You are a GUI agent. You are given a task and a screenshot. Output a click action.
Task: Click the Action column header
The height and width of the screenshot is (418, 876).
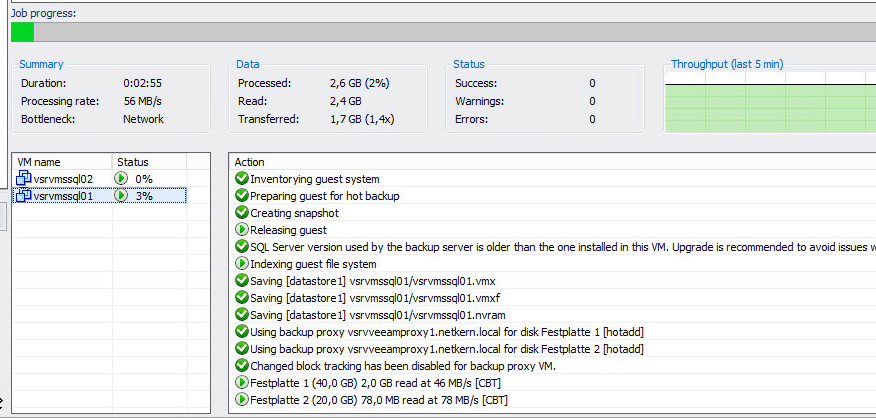[553, 162]
